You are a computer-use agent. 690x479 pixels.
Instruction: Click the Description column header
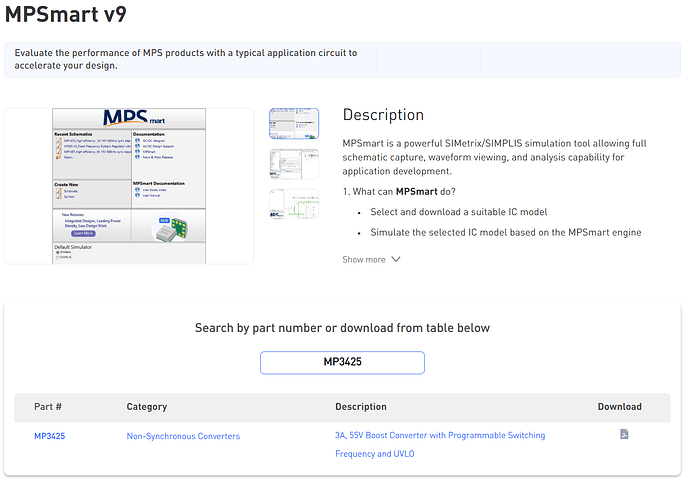361,406
